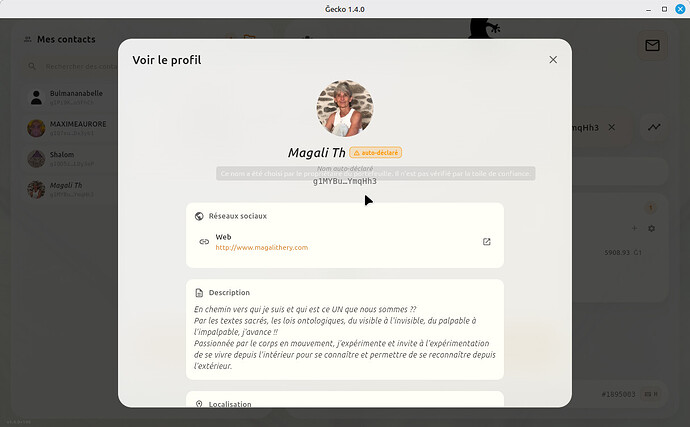Screen dimensions: 690x427
Task: Open http://www.magalithery.com link
Action: coord(261,247)
